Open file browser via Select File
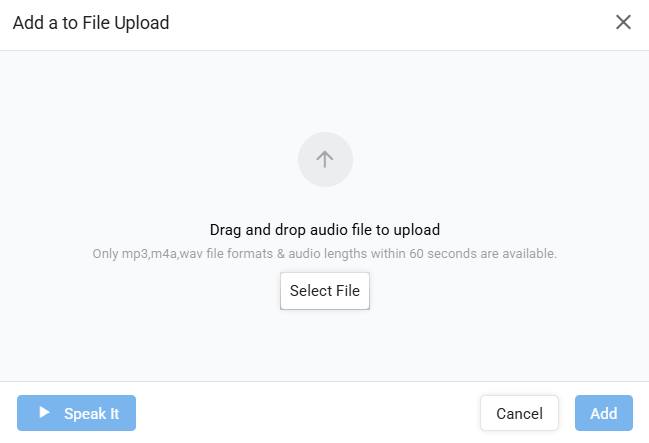 325,291
